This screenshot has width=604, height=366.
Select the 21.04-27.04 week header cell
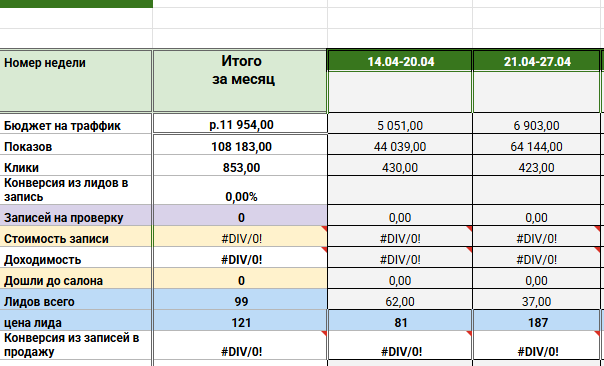[537, 61]
